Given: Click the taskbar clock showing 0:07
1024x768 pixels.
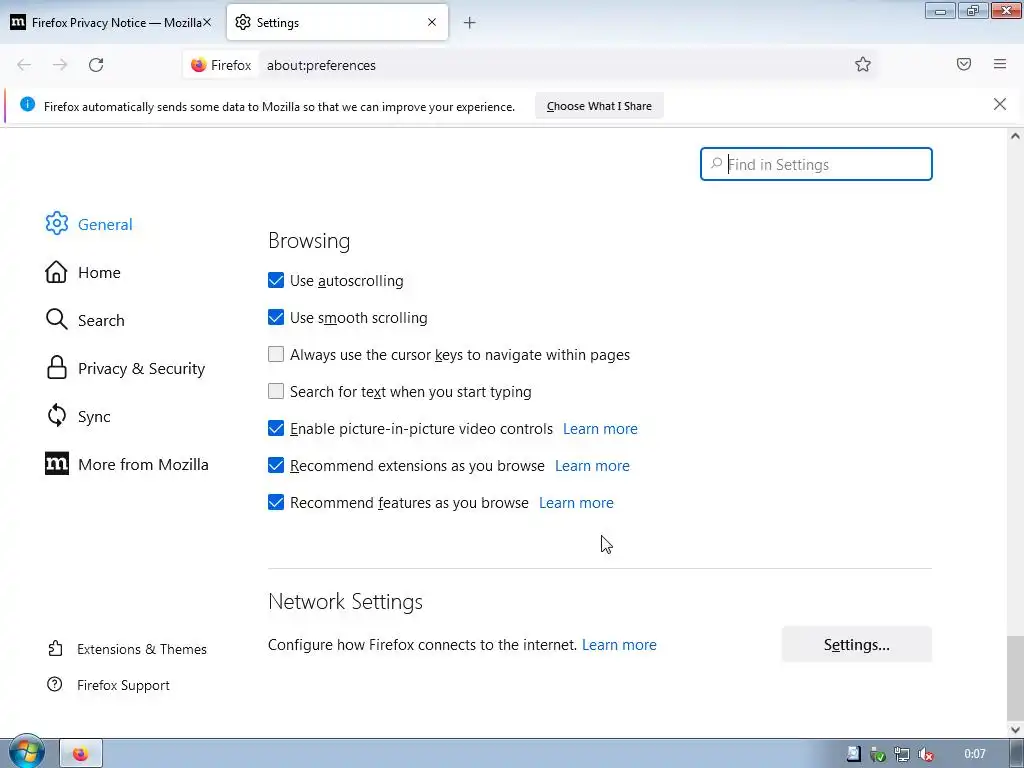Looking at the screenshot, I should (x=974, y=754).
